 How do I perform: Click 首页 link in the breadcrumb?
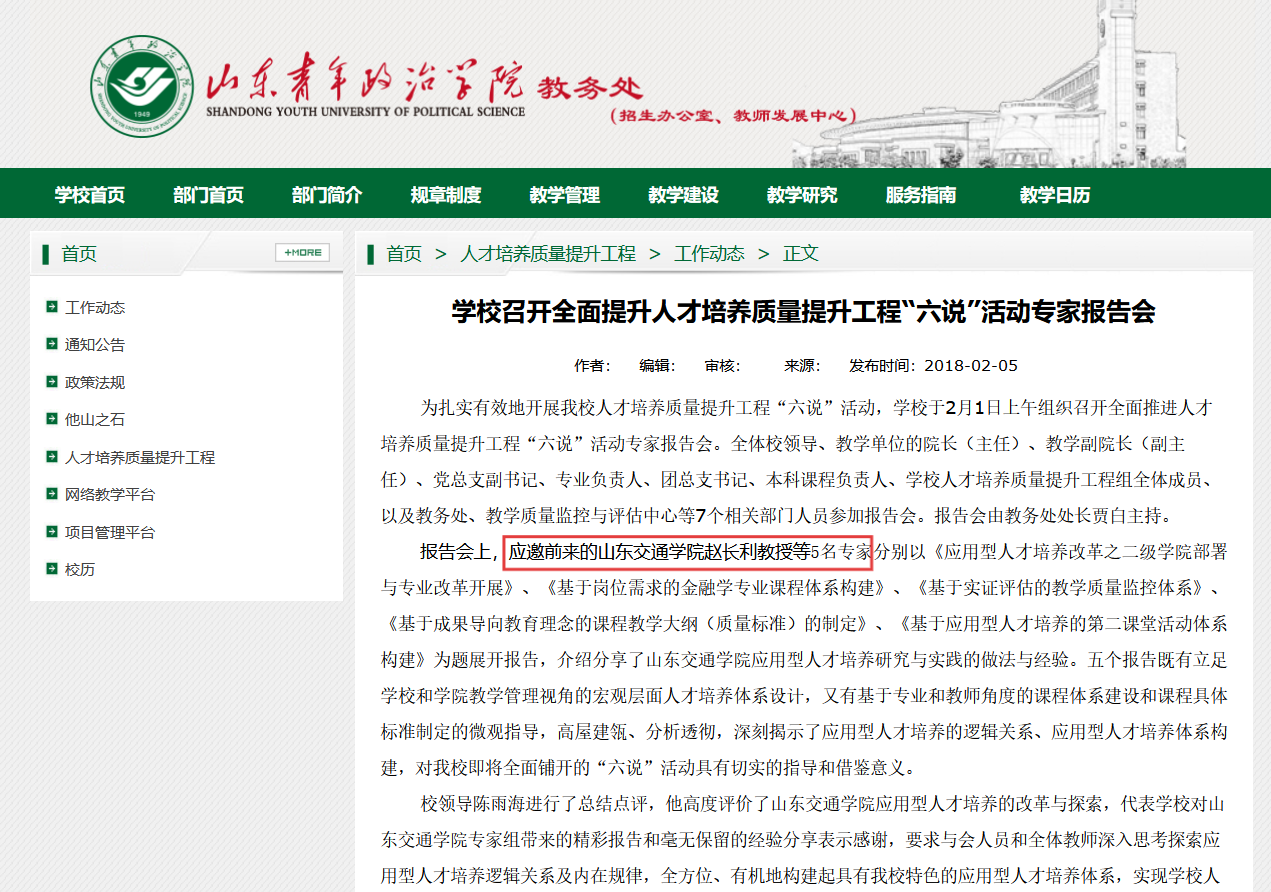click(404, 254)
